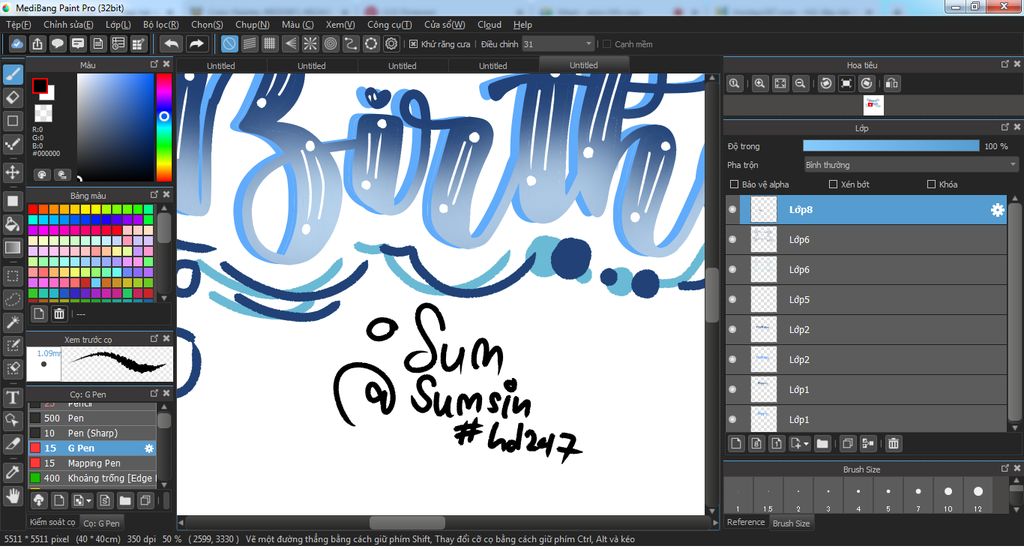Enable the Xén bớt checkbox
Screen dimensions: 1024x549
click(x=833, y=184)
